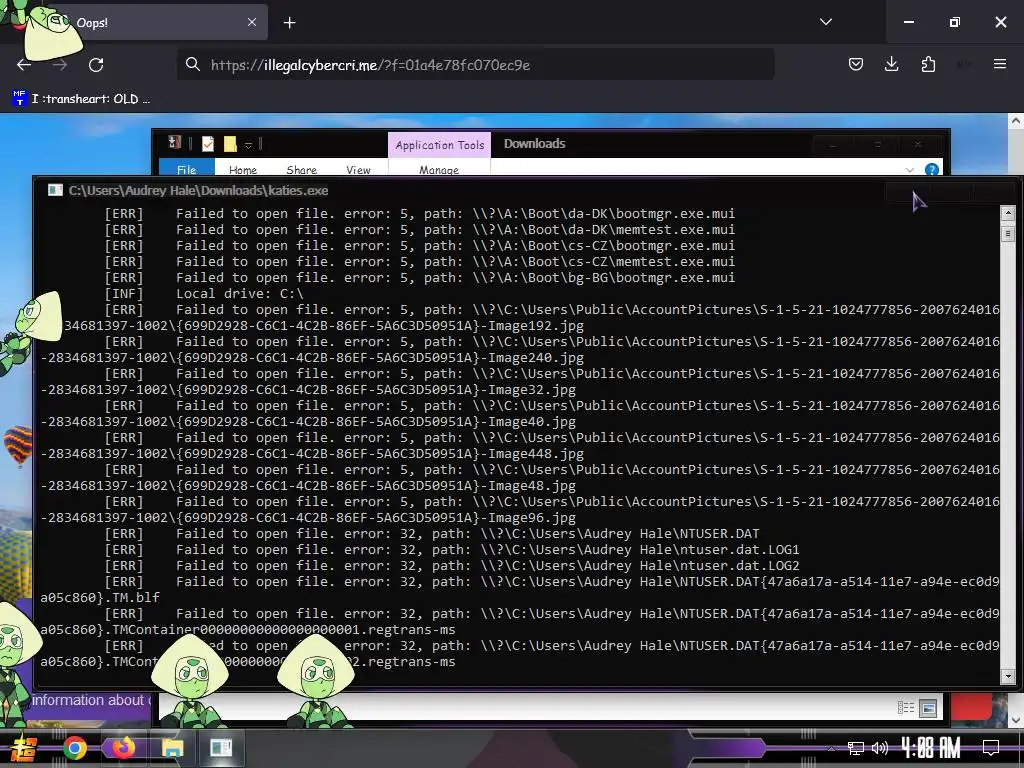Open the Firefox hamburger application menu
The width and height of the screenshot is (1024, 768).
tap(1000, 64)
